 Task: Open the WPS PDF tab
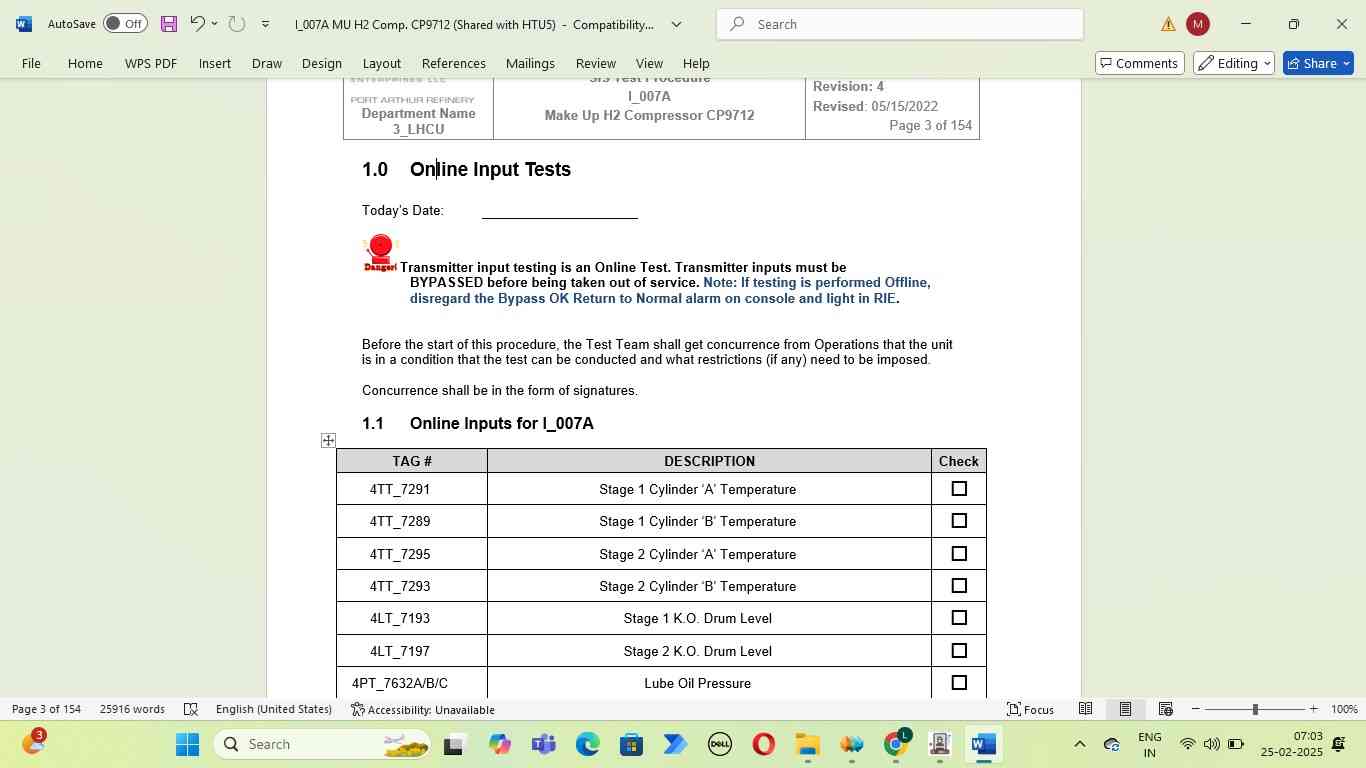151,63
